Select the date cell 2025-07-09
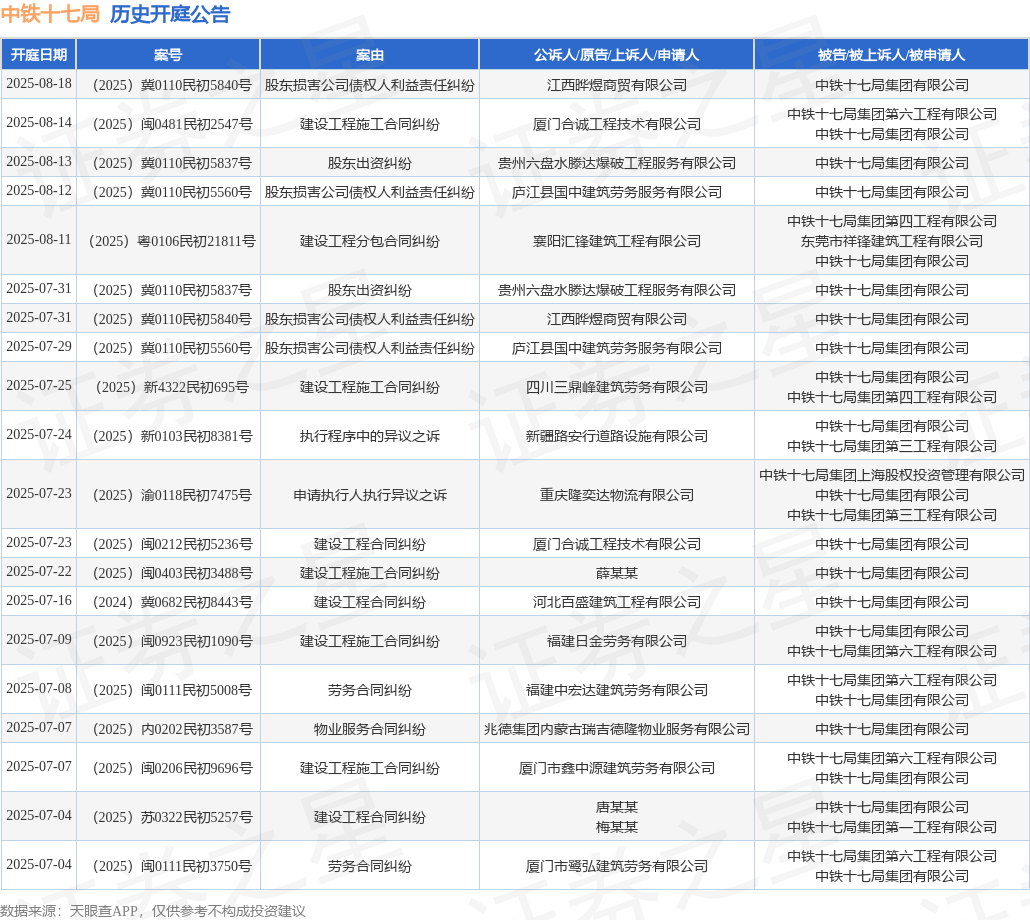This screenshot has width=1030, height=920. pyautogui.click(x=39, y=640)
